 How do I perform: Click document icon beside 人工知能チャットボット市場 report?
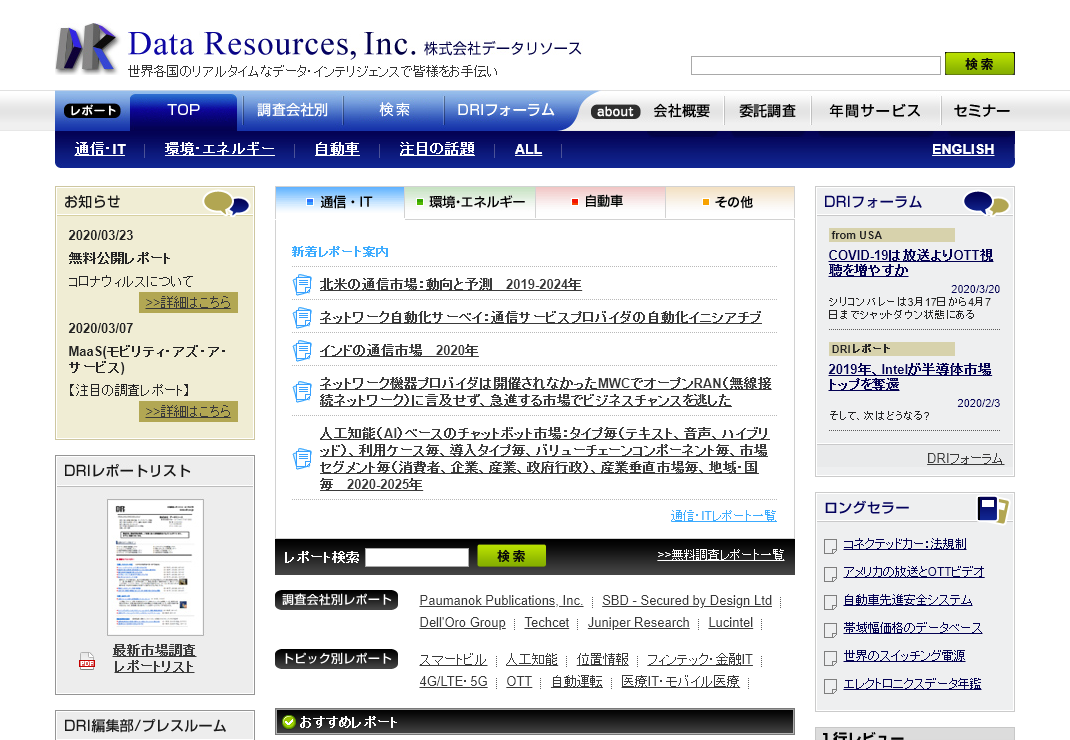[x=302, y=458]
